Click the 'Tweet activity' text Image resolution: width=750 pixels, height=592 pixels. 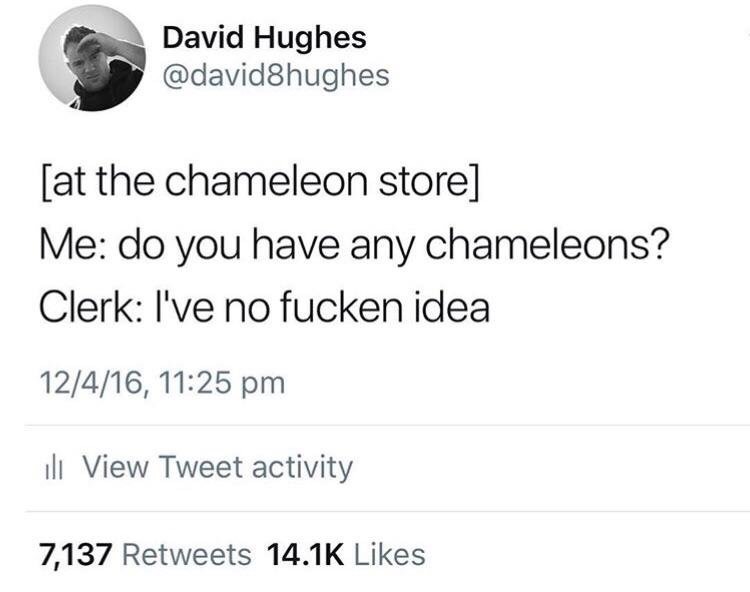coord(255,467)
